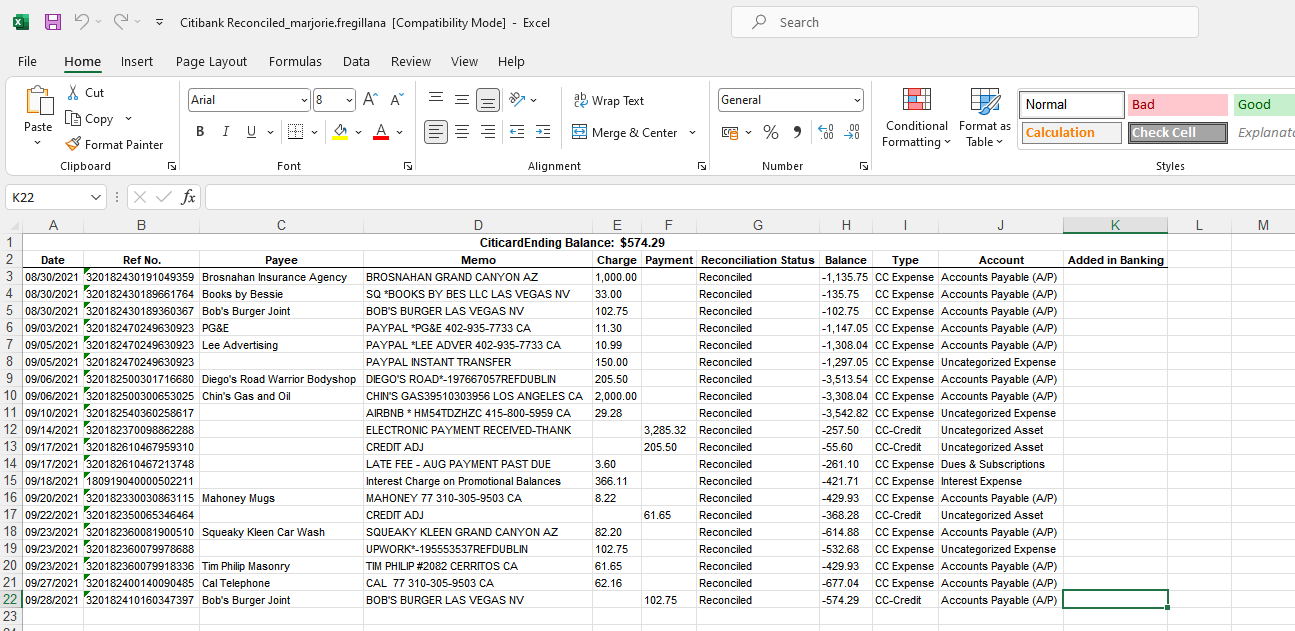Screen dimensions: 1295x631
Task: Expand the Merge & Center options arrow
Action: coord(692,132)
